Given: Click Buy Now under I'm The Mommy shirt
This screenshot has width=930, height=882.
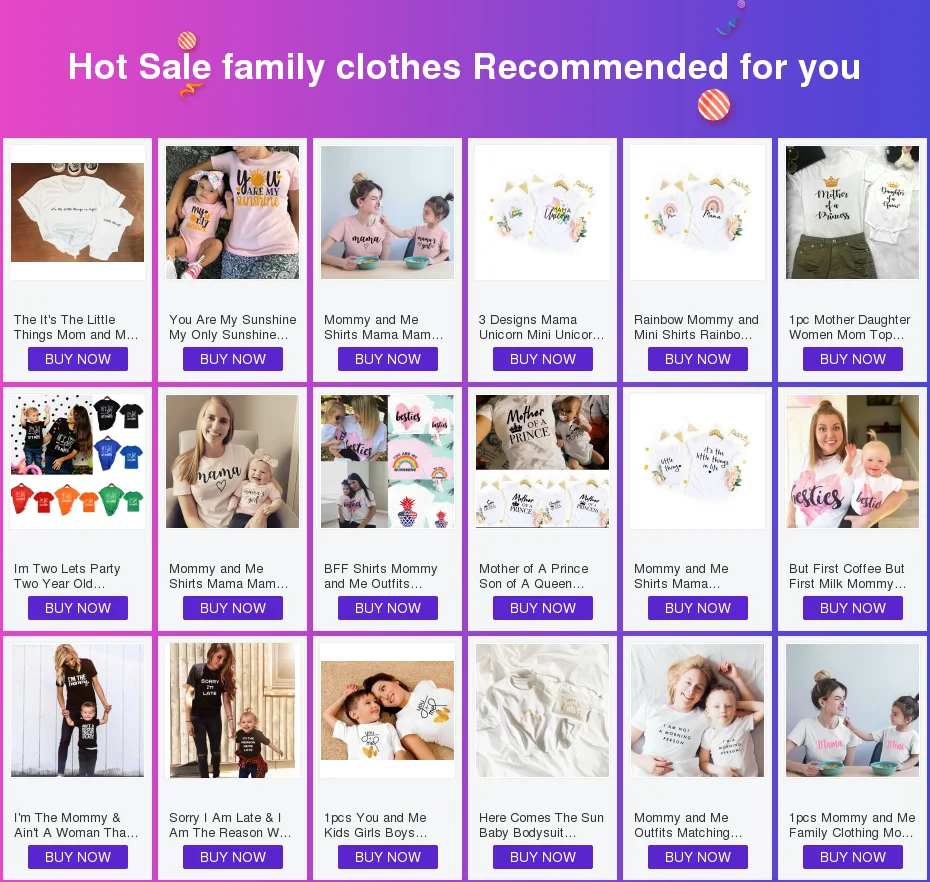Looking at the screenshot, I should (x=78, y=857).
